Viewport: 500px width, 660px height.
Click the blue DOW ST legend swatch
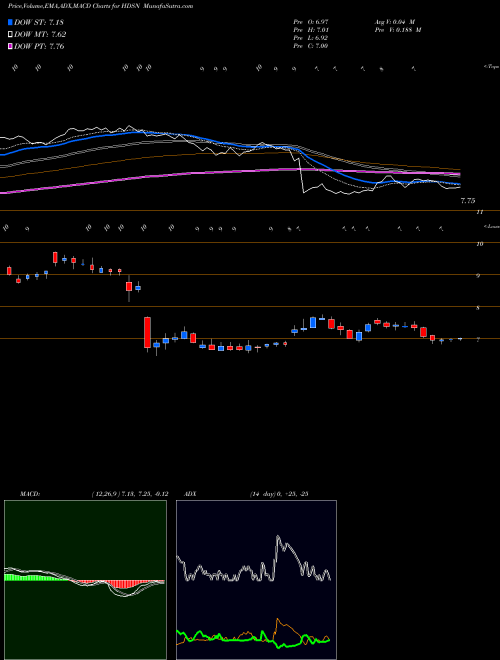[x=11, y=22]
